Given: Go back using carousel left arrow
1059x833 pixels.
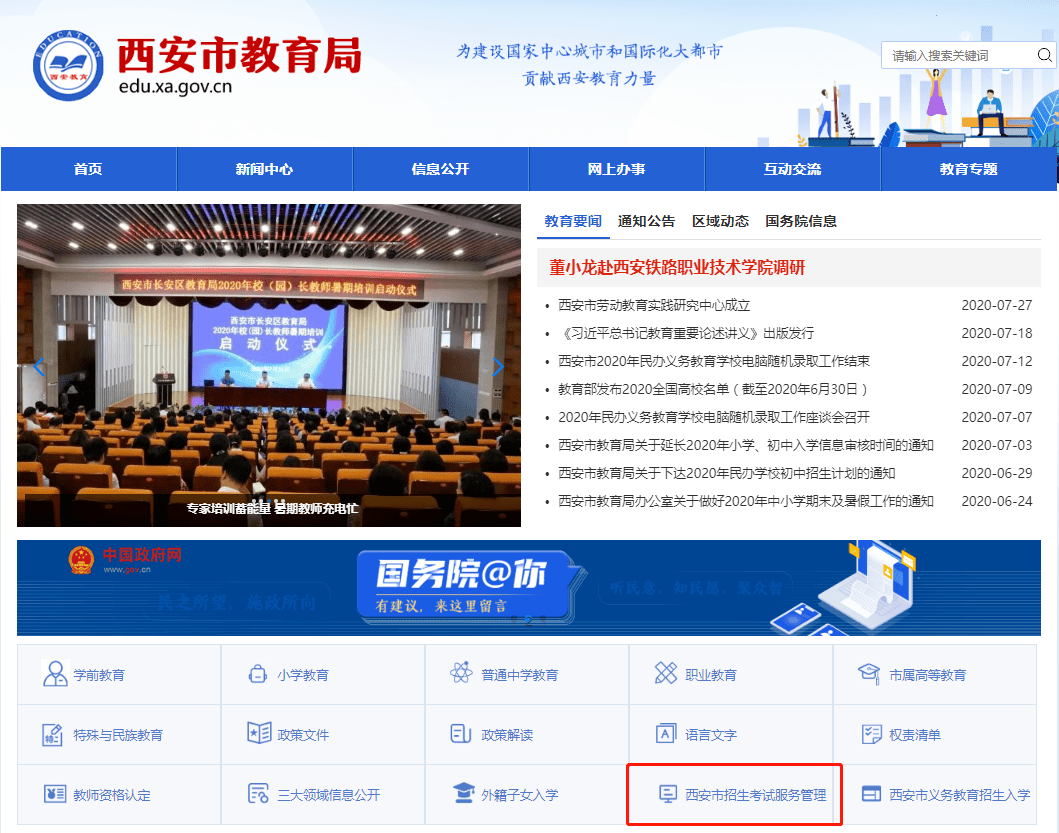Looking at the screenshot, I should (38, 366).
